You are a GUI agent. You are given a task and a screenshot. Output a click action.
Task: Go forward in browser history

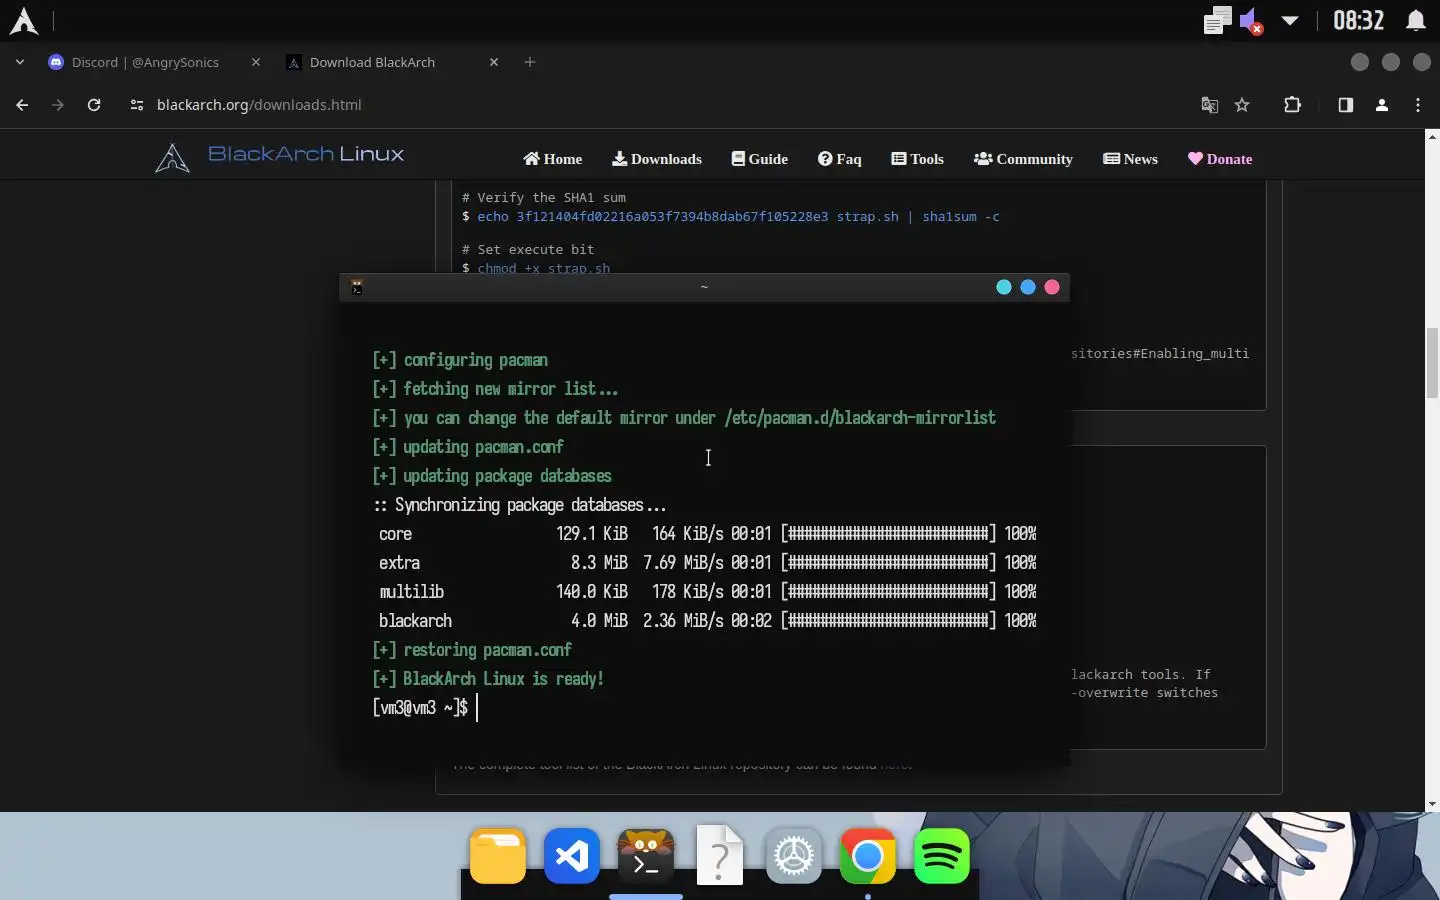(58, 105)
